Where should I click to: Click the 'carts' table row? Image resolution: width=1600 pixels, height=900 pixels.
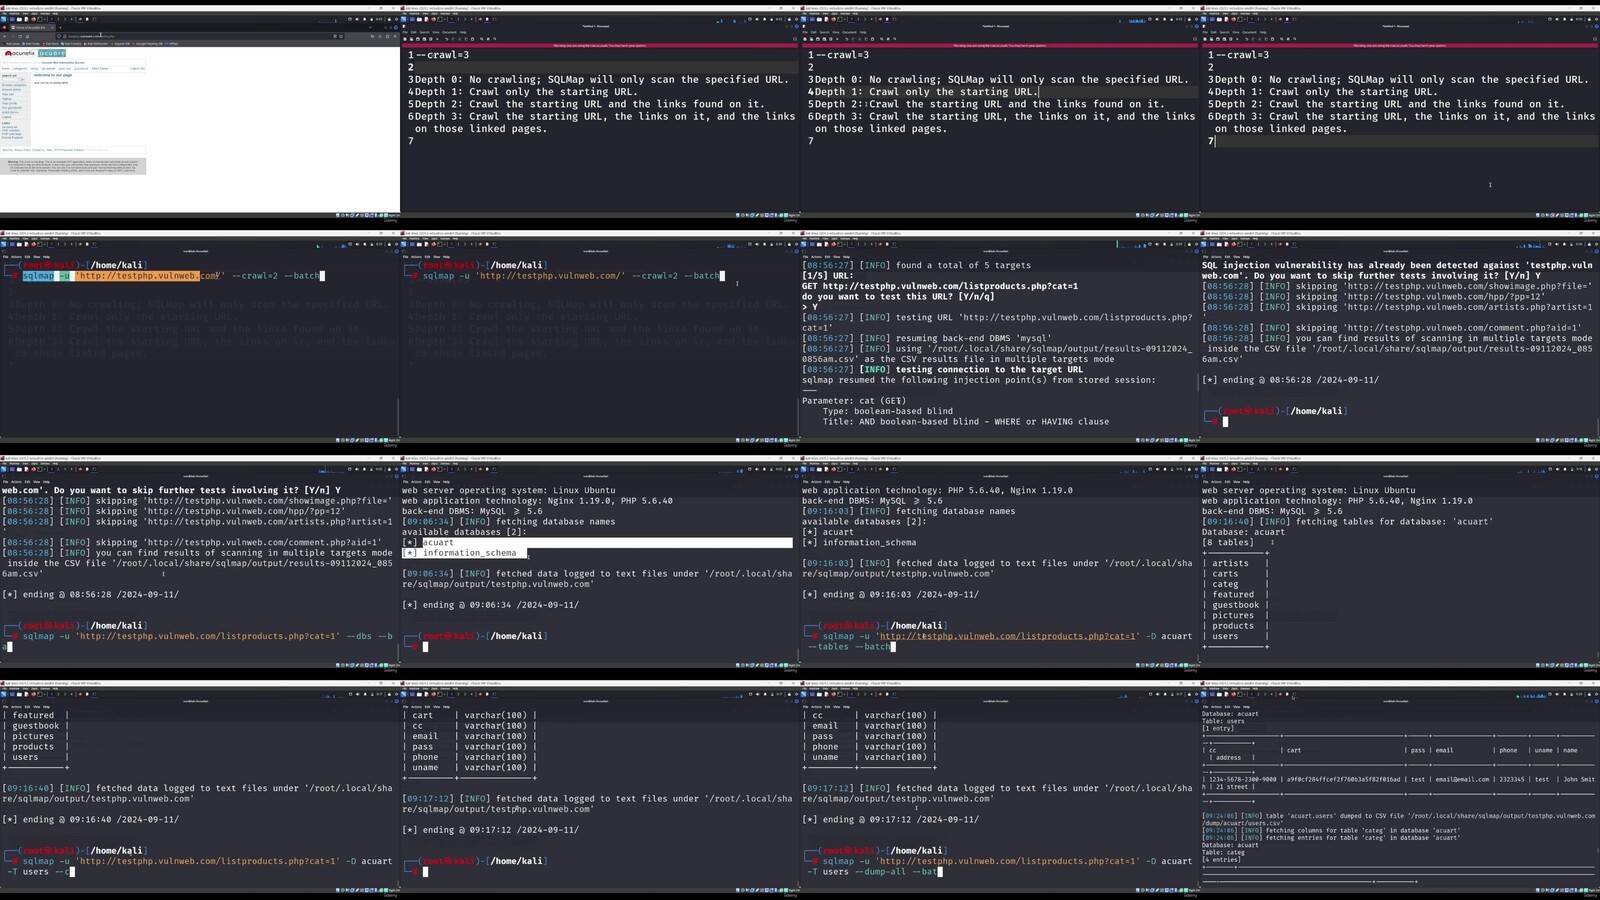click(x=1236, y=574)
